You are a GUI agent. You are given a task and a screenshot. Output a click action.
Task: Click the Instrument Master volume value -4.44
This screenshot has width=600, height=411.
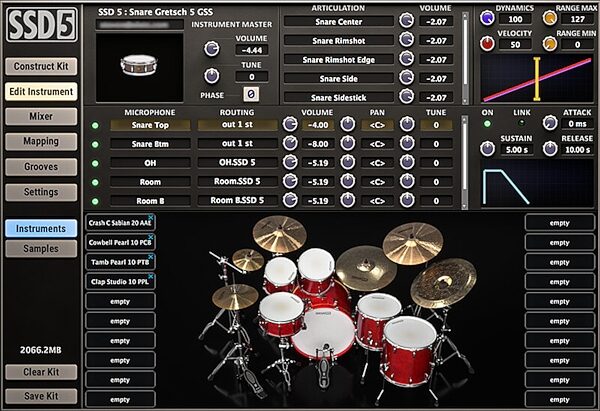pyautogui.click(x=251, y=50)
